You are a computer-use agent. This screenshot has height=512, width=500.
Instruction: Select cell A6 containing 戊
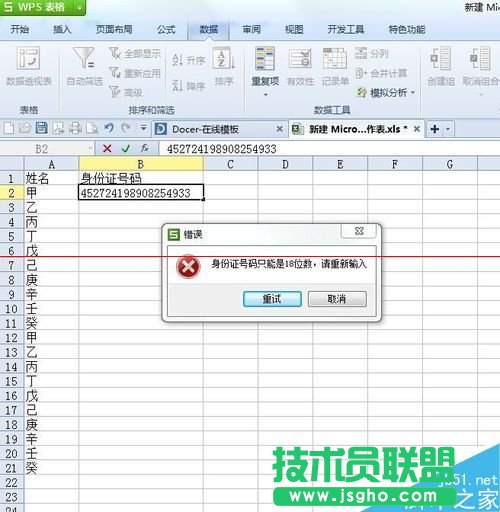tap(51, 251)
